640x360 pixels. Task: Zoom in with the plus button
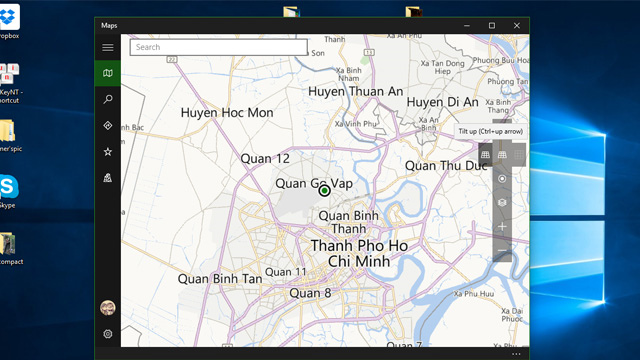pyautogui.click(x=502, y=227)
